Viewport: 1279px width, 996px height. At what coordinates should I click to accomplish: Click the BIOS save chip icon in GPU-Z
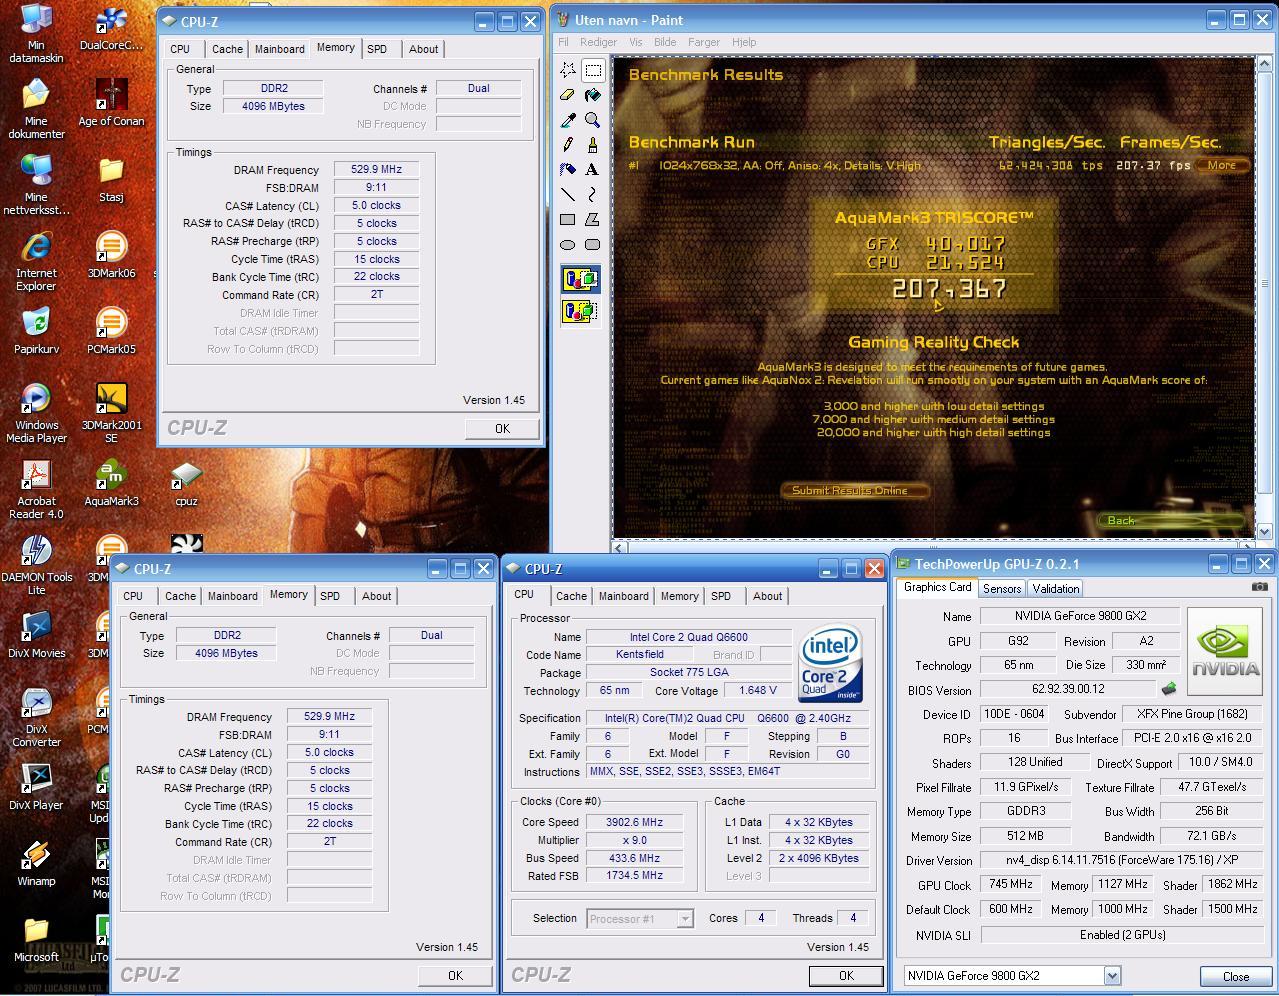1168,688
